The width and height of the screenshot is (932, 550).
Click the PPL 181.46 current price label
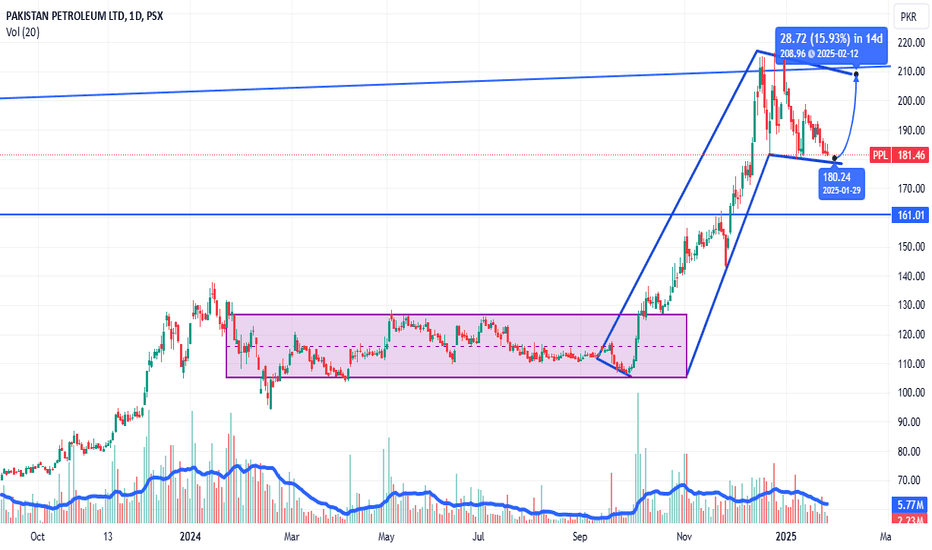898,155
